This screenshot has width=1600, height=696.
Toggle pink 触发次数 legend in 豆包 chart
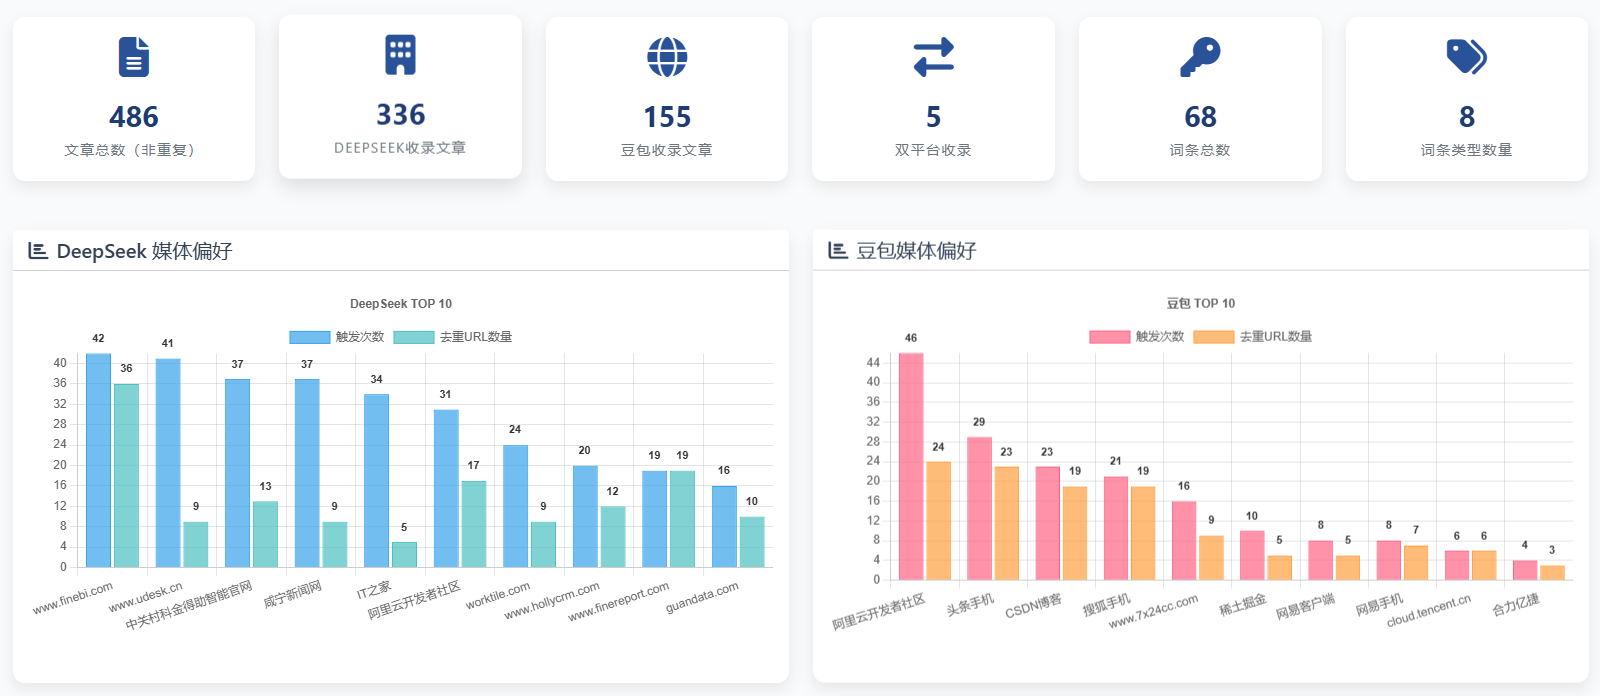(1137, 337)
